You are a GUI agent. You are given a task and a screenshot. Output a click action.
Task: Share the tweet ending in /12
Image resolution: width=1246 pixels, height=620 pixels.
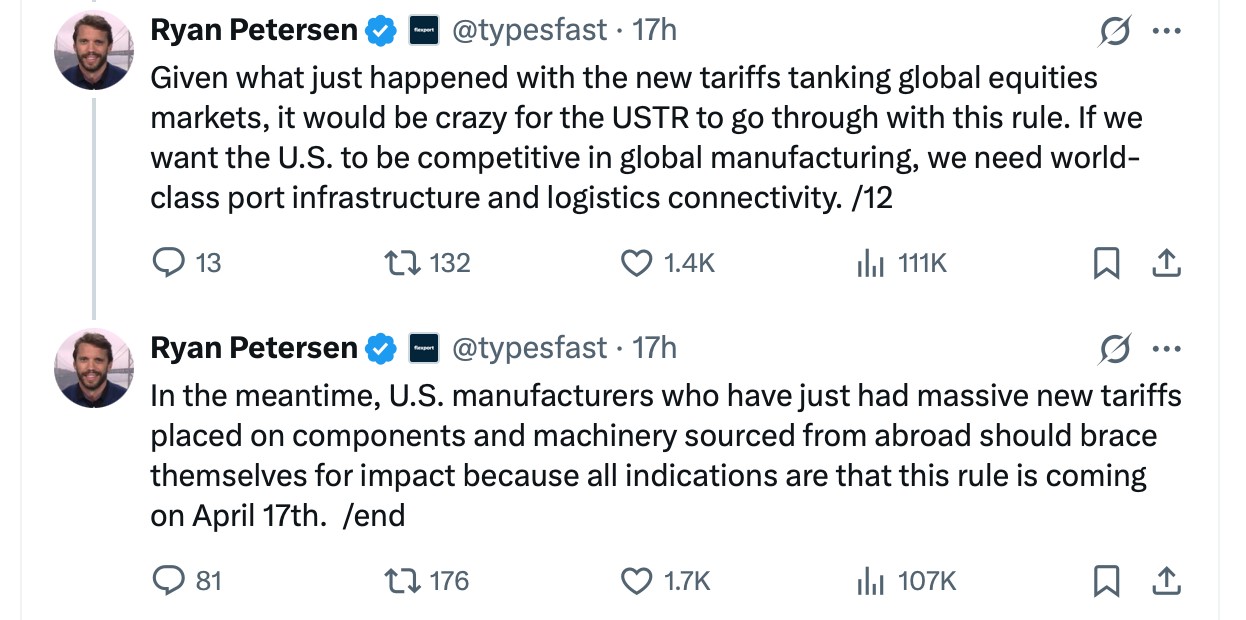click(1167, 263)
